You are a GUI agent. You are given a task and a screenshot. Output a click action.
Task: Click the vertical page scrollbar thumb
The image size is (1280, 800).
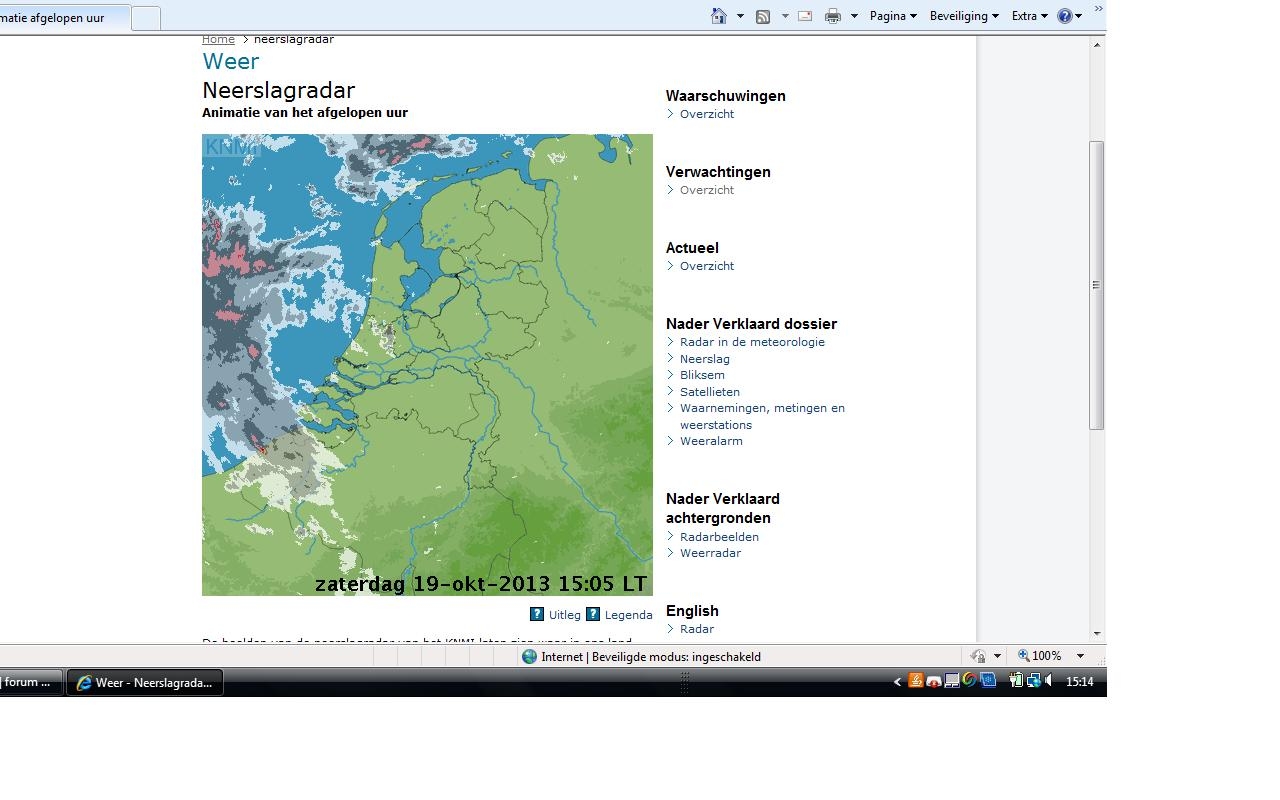pos(1097,285)
